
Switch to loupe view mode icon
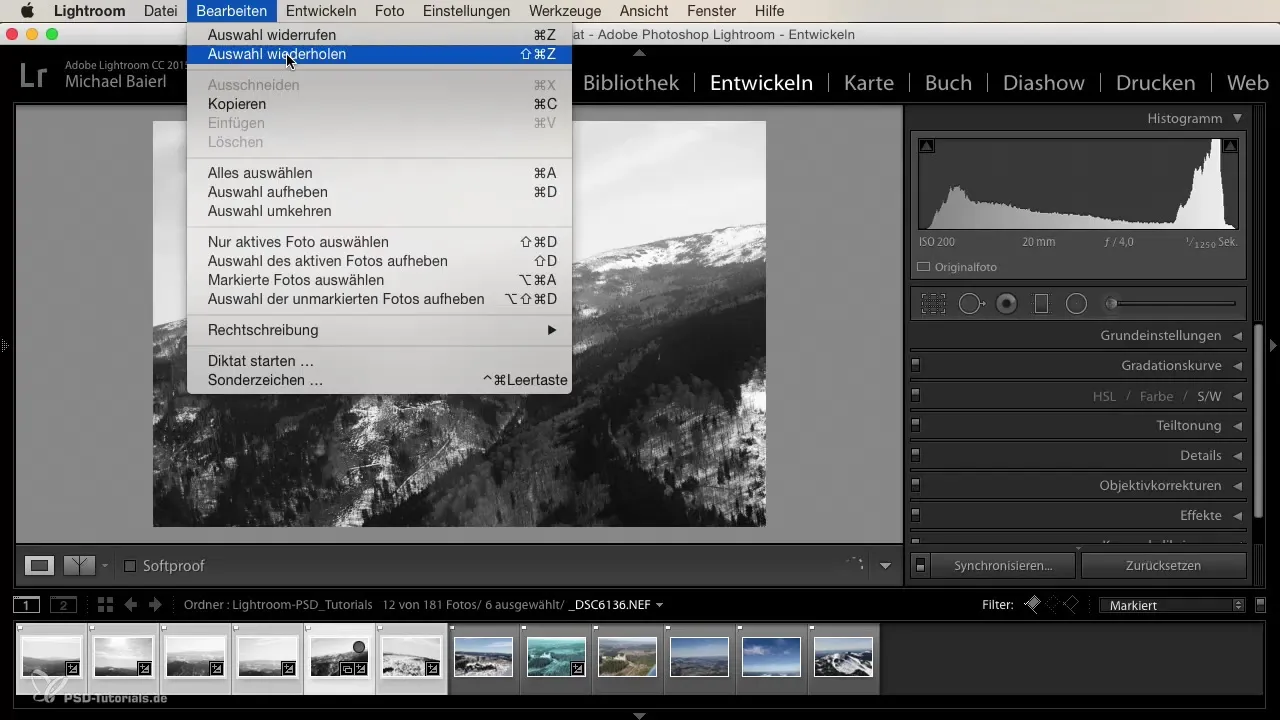[39, 566]
